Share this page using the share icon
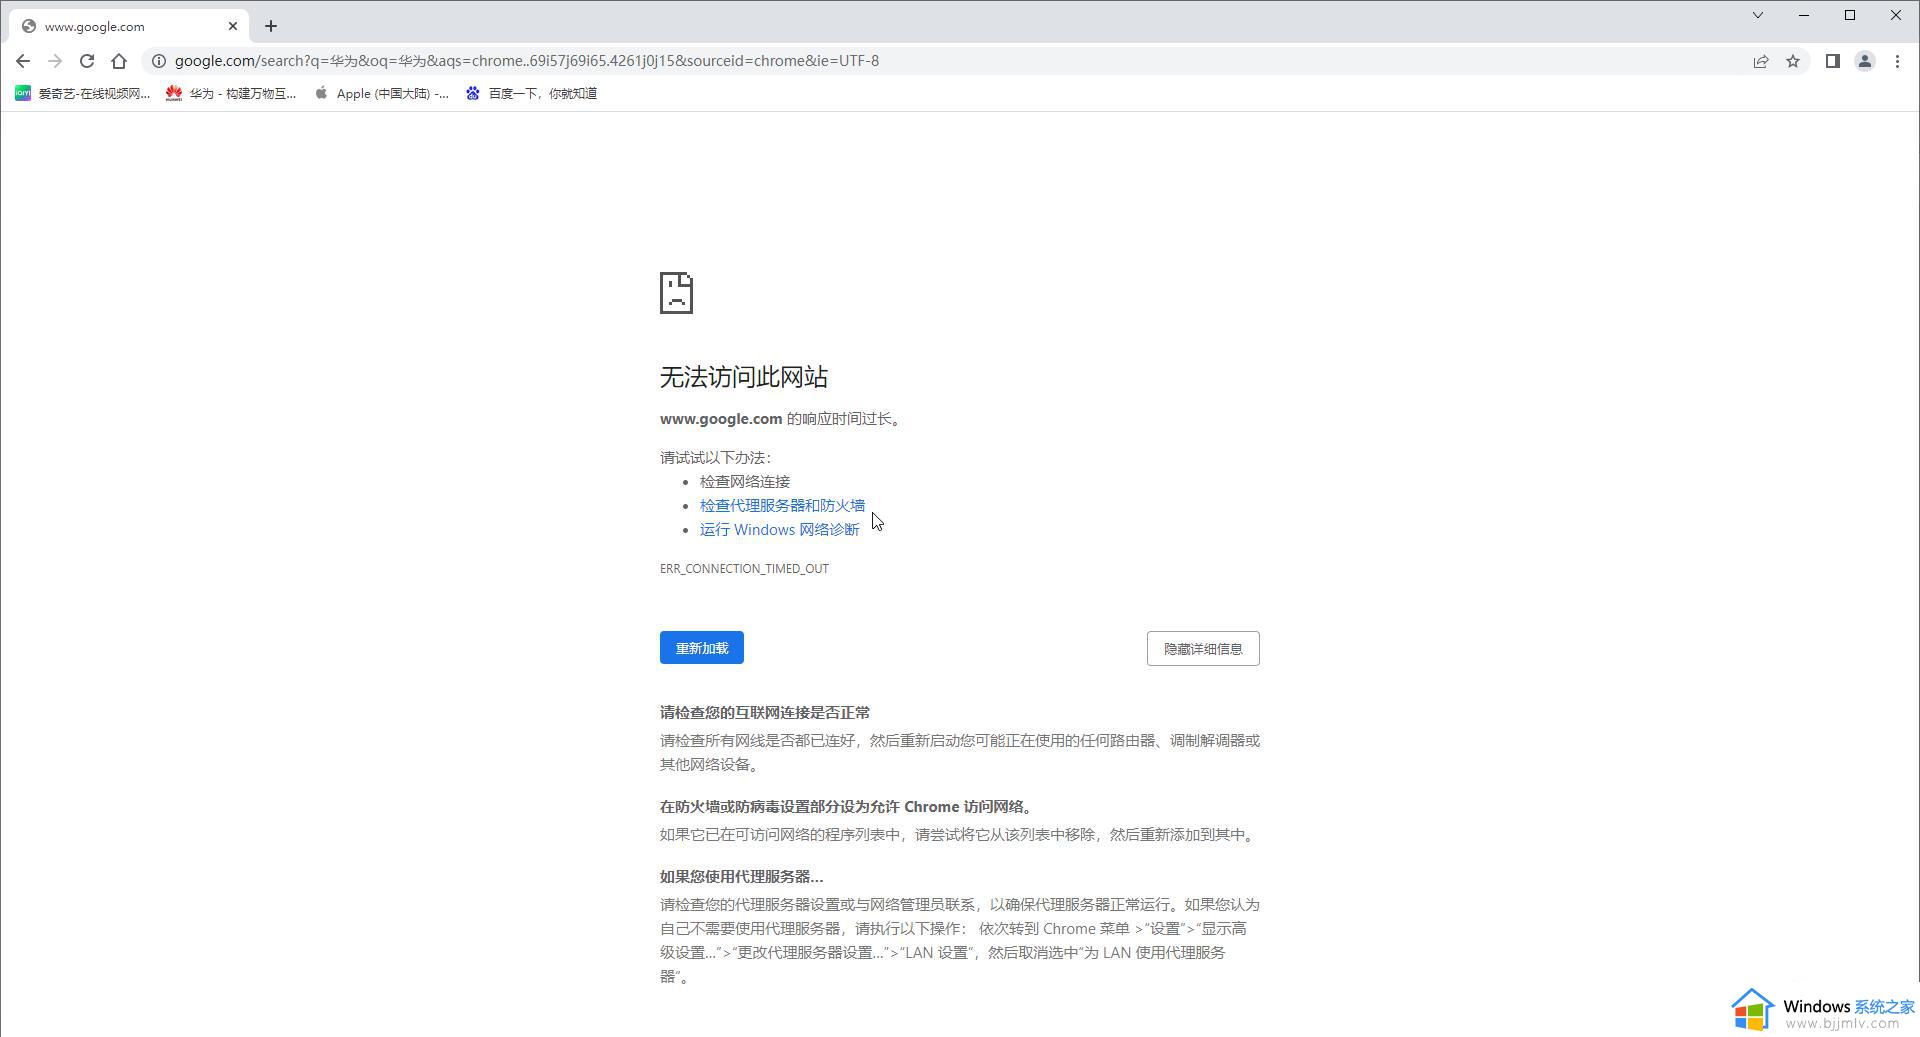This screenshot has height=1037, width=1920. tap(1761, 61)
